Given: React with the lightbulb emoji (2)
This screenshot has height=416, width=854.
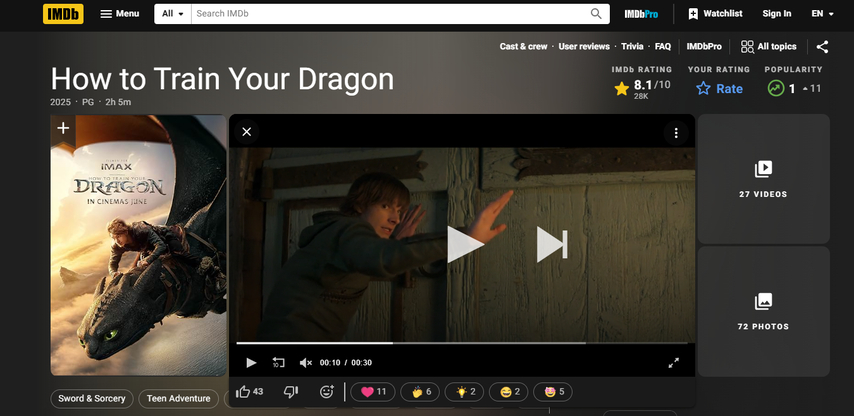Looking at the screenshot, I should click(x=464, y=392).
